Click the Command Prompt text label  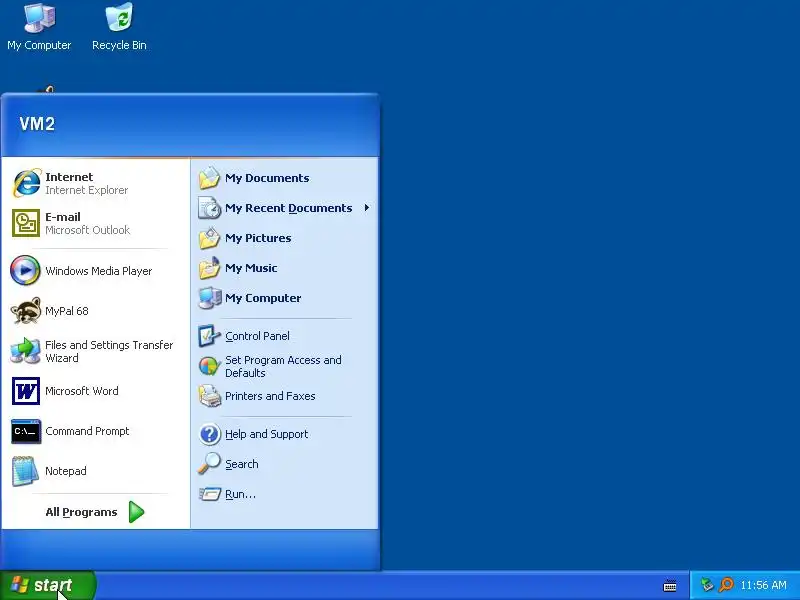click(87, 431)
